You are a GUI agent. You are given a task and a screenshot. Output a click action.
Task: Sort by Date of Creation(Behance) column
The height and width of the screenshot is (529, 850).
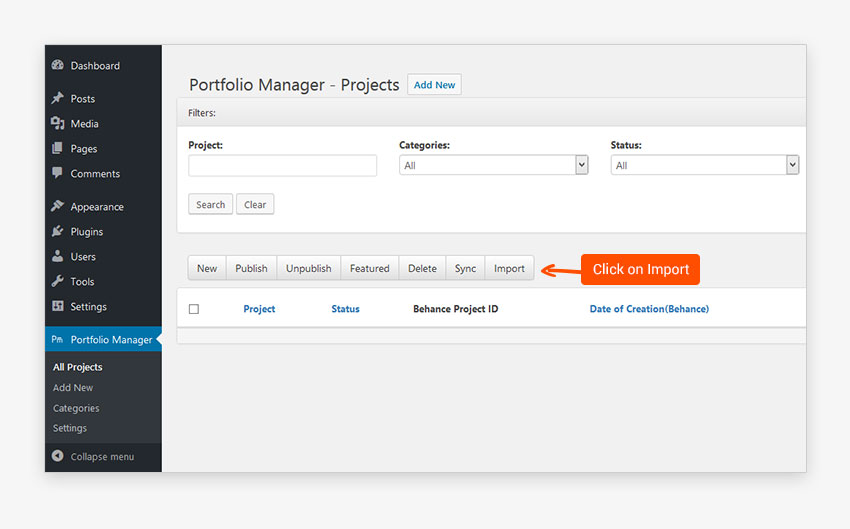click(x=649, y=309)
